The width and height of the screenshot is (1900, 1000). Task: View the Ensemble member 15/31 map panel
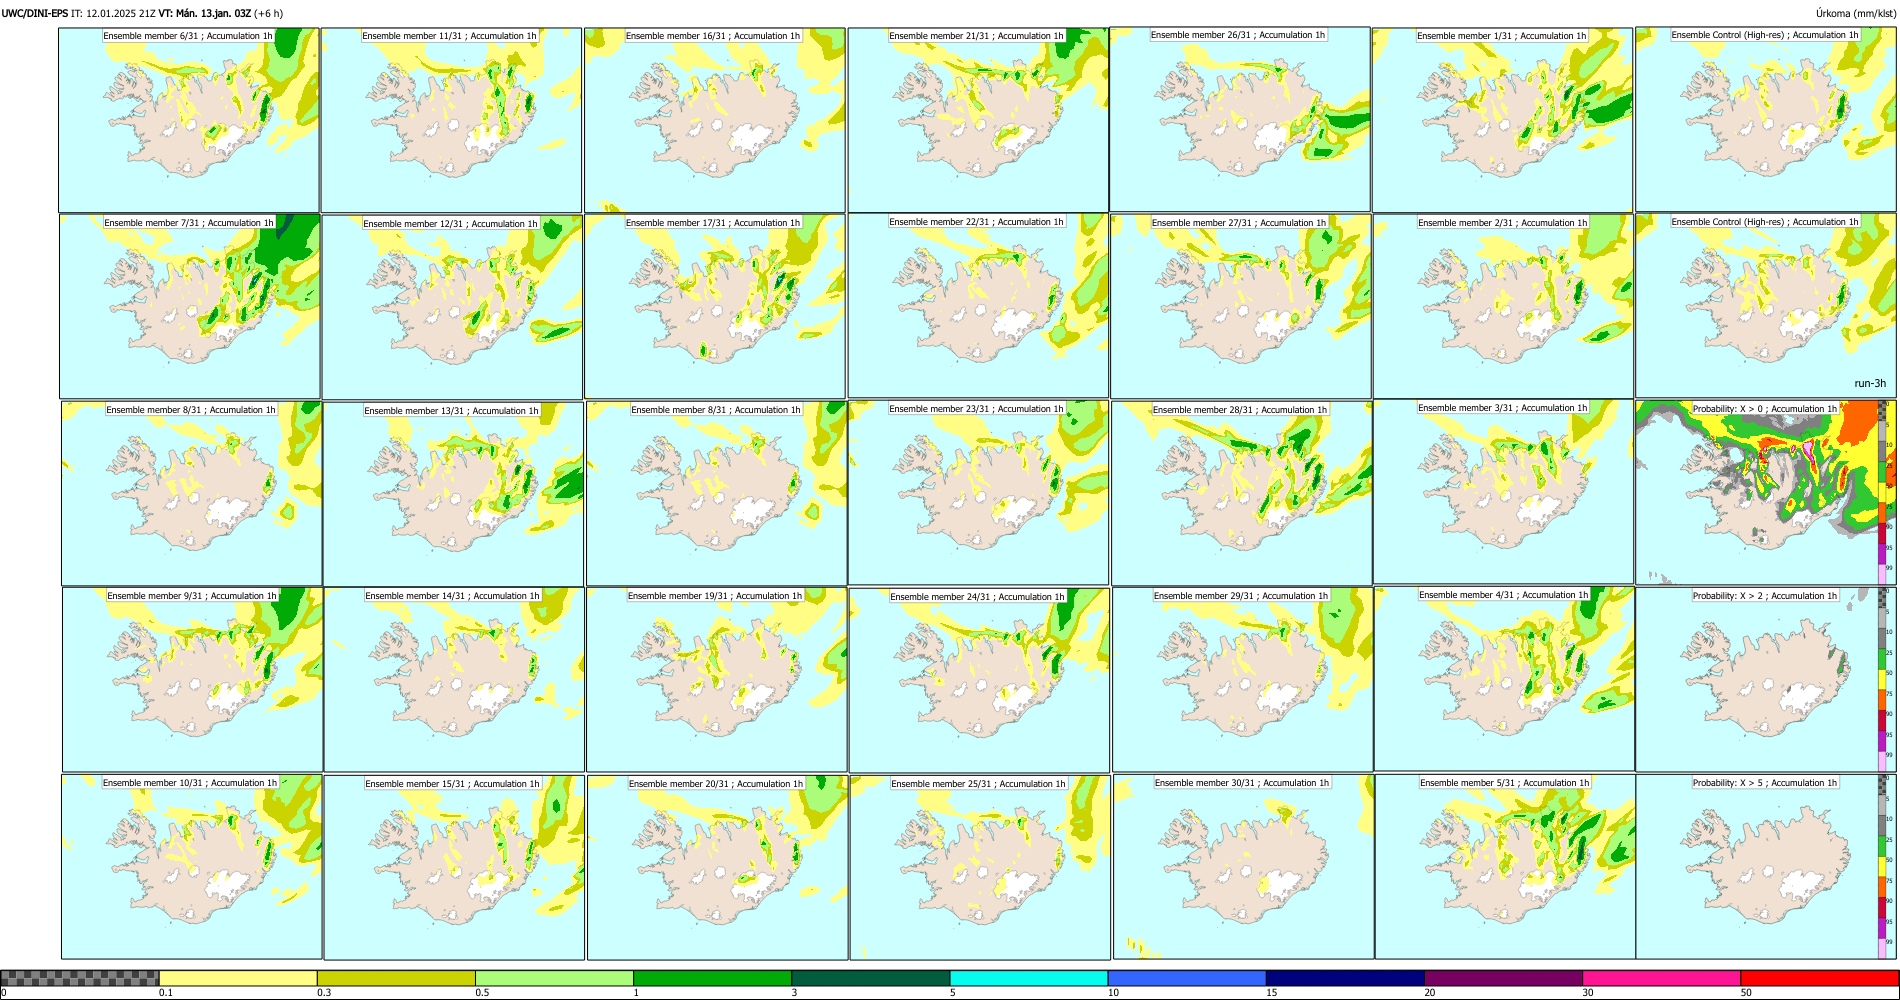click(x=454, y=867)
